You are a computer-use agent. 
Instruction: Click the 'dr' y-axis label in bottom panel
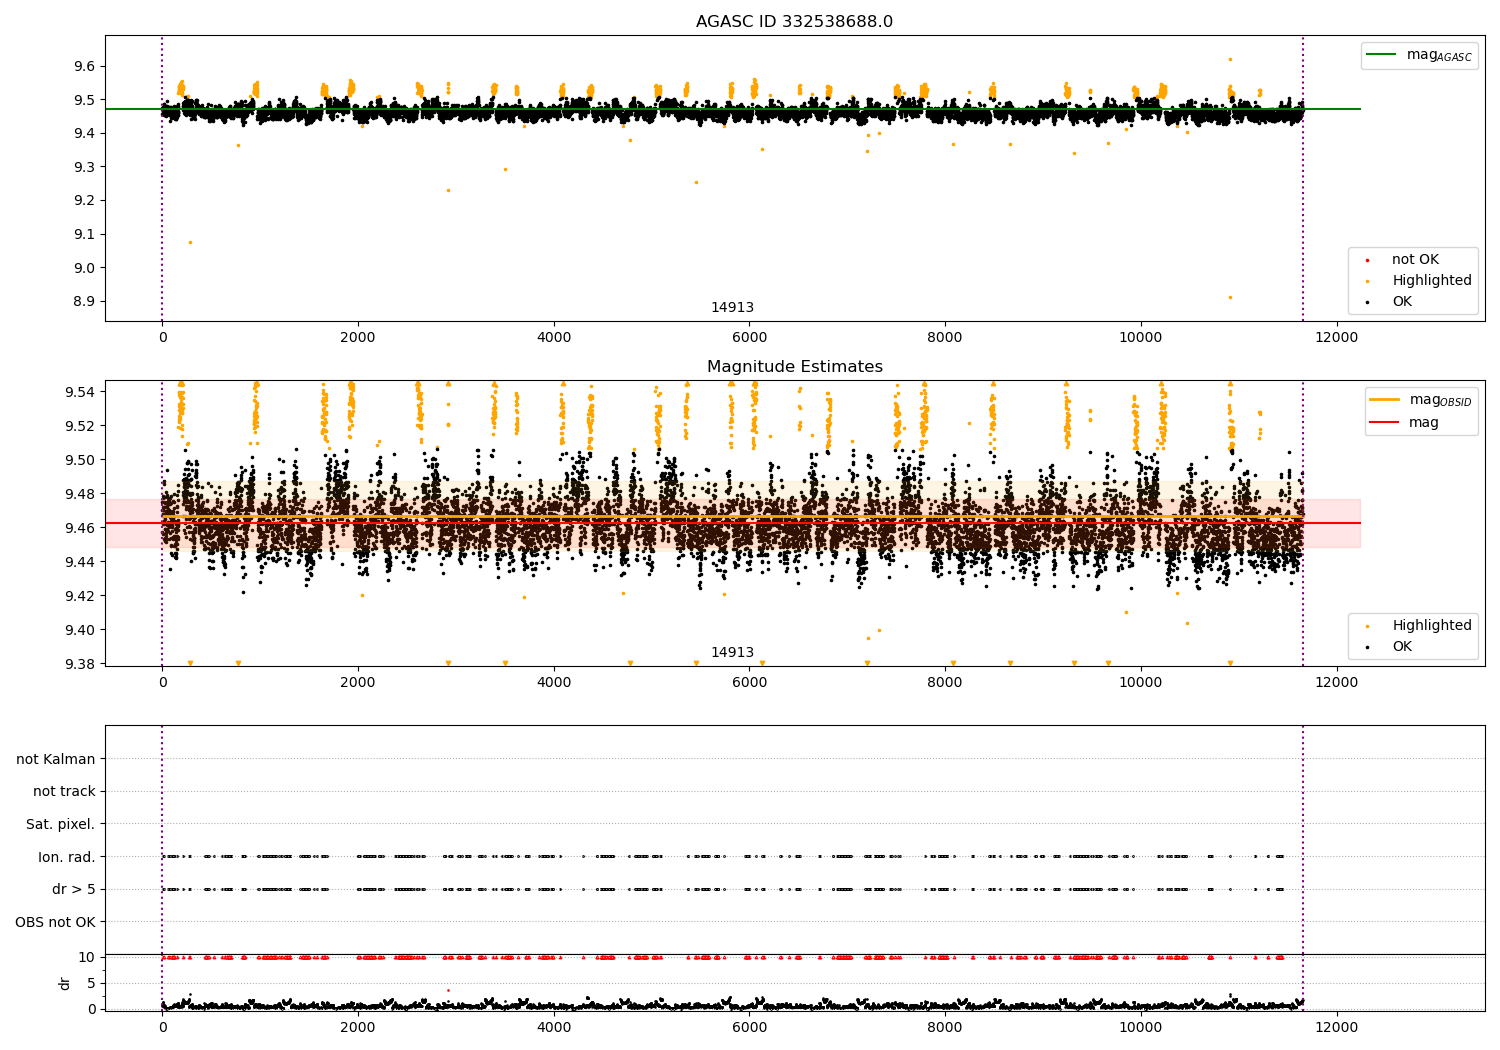[65, 983]
